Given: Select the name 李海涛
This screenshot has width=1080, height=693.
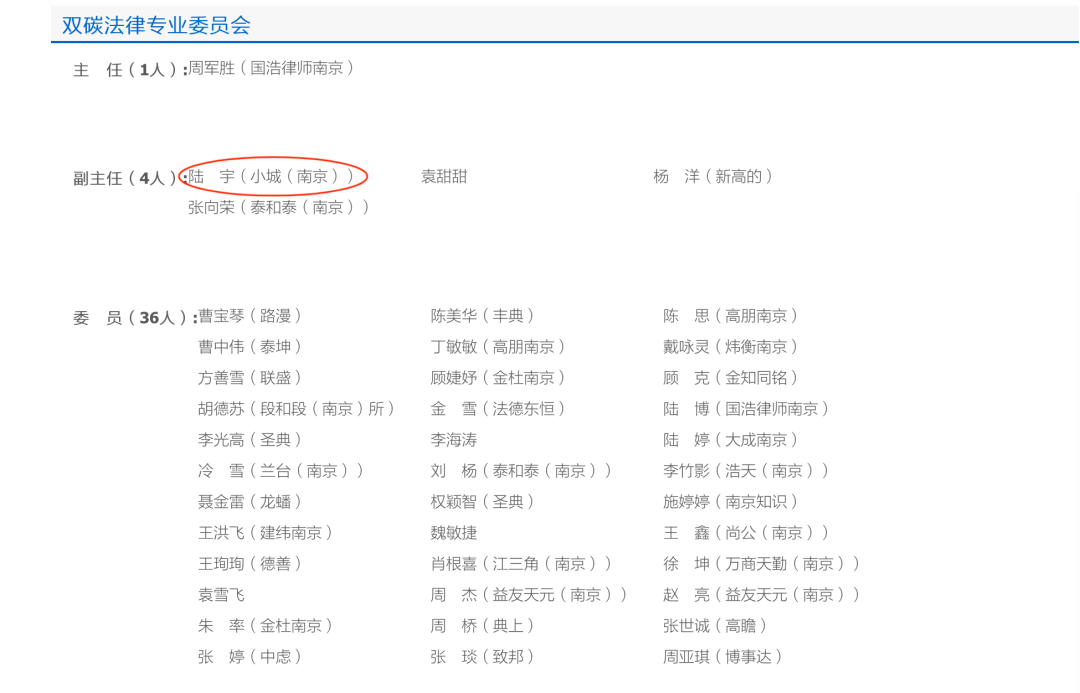Looking at the screenshot, I should click(454, 440).
